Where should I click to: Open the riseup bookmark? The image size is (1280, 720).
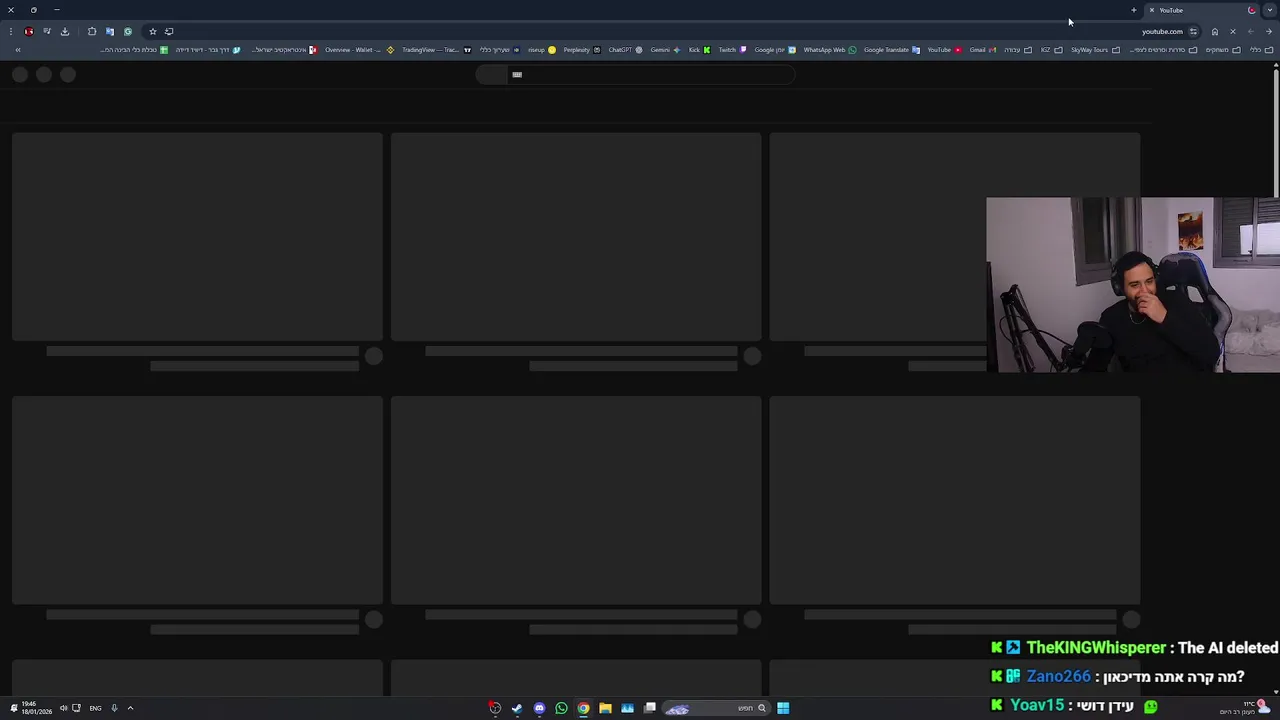click(x=541, y=50)
